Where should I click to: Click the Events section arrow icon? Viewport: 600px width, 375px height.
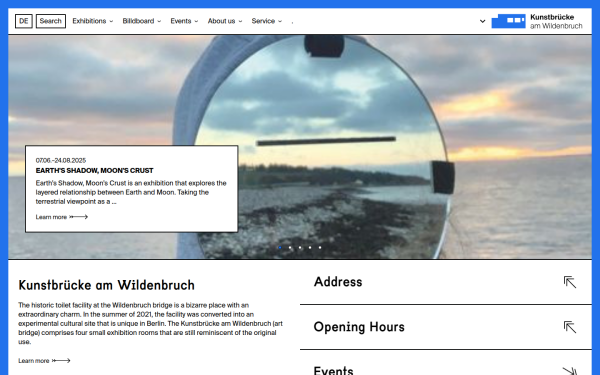(x=570, y=371)
